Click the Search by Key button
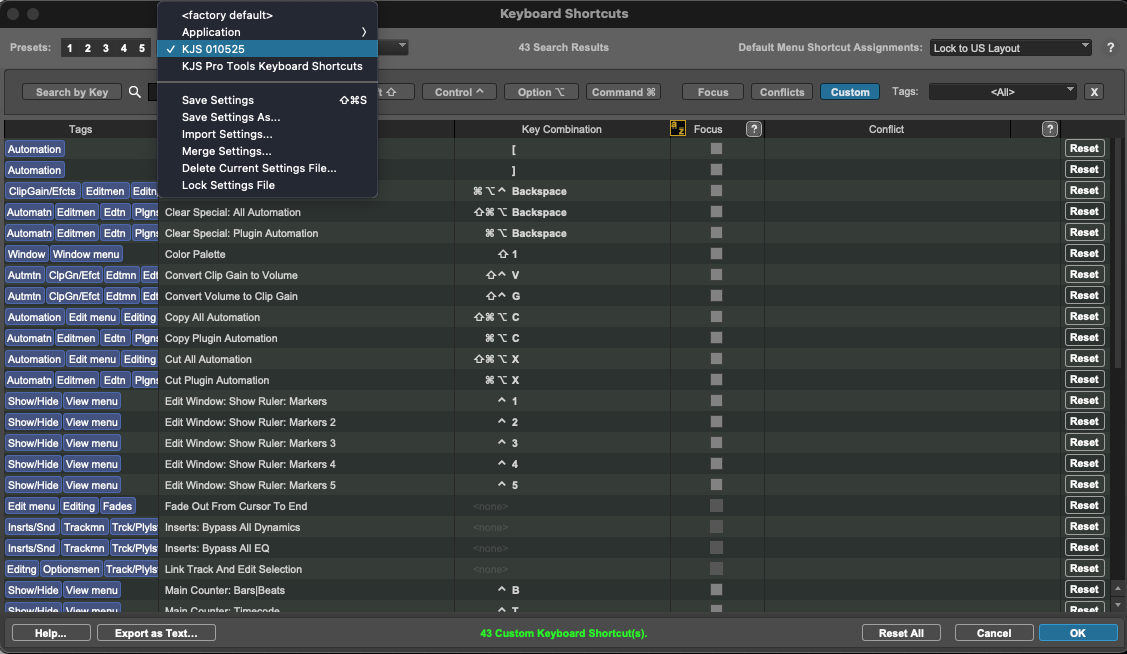This screenshot has height=654, width=1127. (x=72, y=92)
